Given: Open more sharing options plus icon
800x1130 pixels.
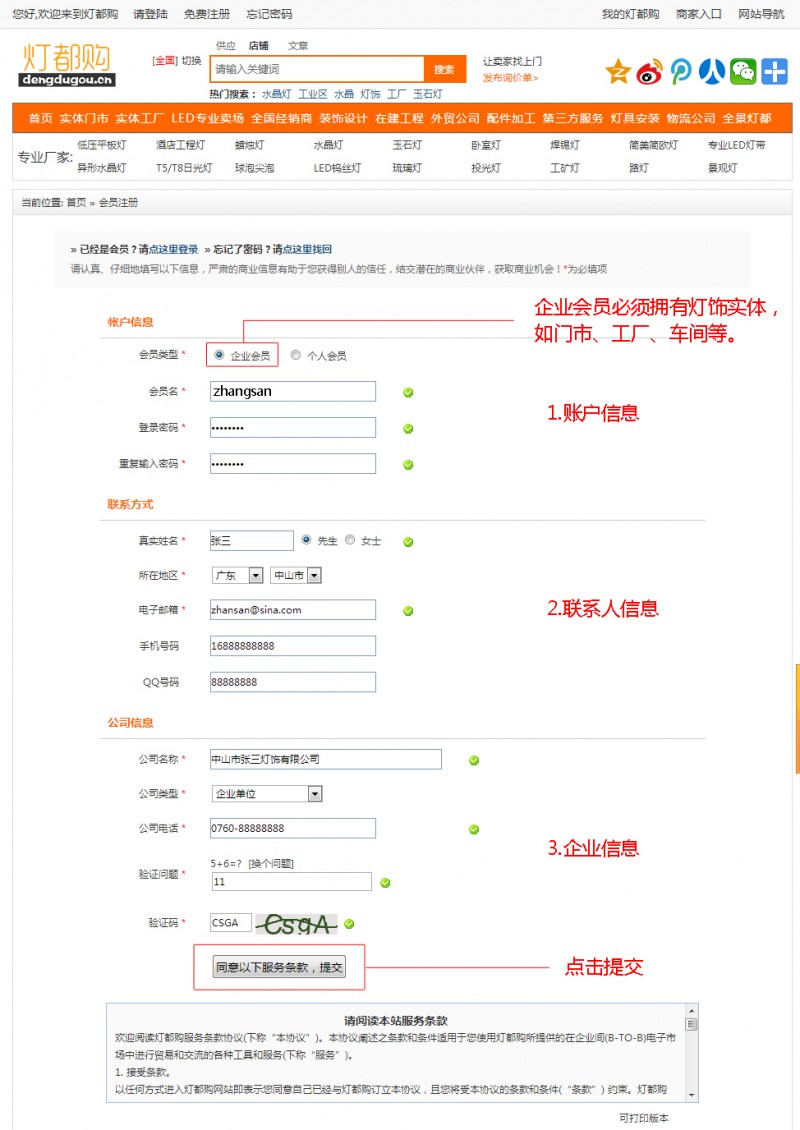Looking at the screenshot, I should coord(775,72).
